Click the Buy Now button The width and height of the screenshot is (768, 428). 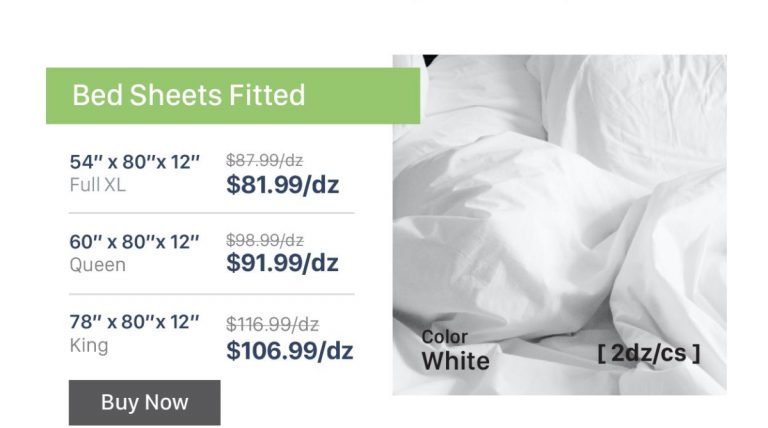tap(144, 402)
